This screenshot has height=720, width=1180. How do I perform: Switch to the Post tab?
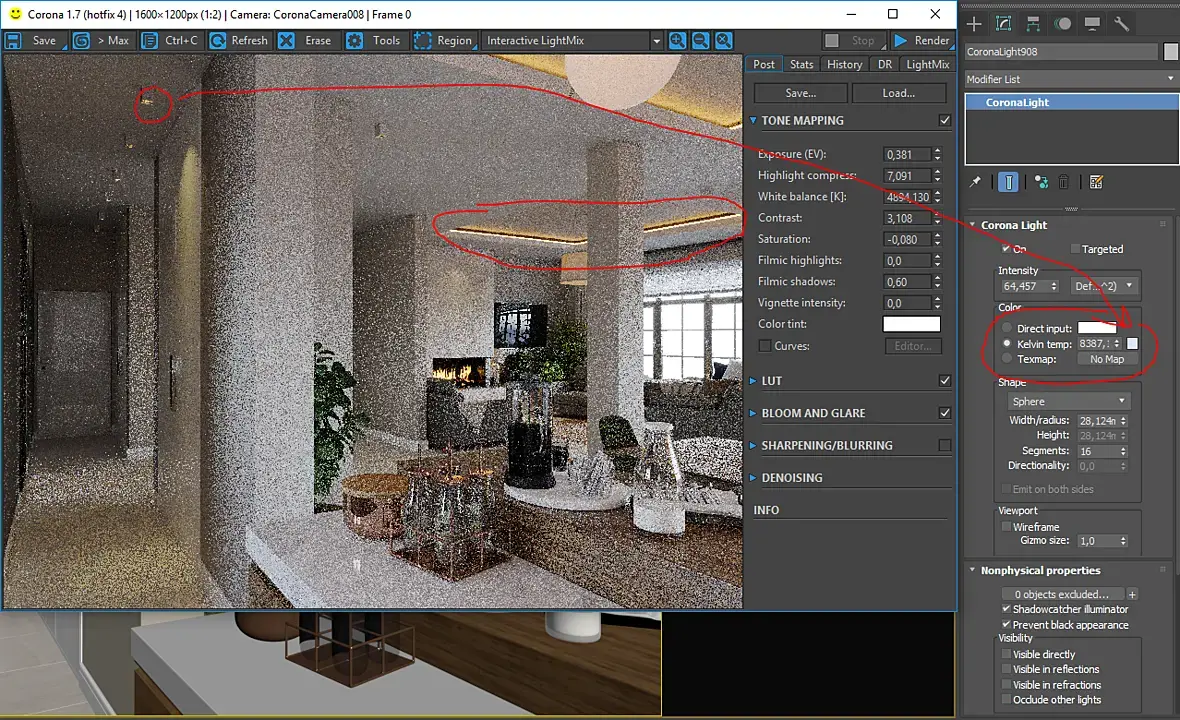click(764, 65)
